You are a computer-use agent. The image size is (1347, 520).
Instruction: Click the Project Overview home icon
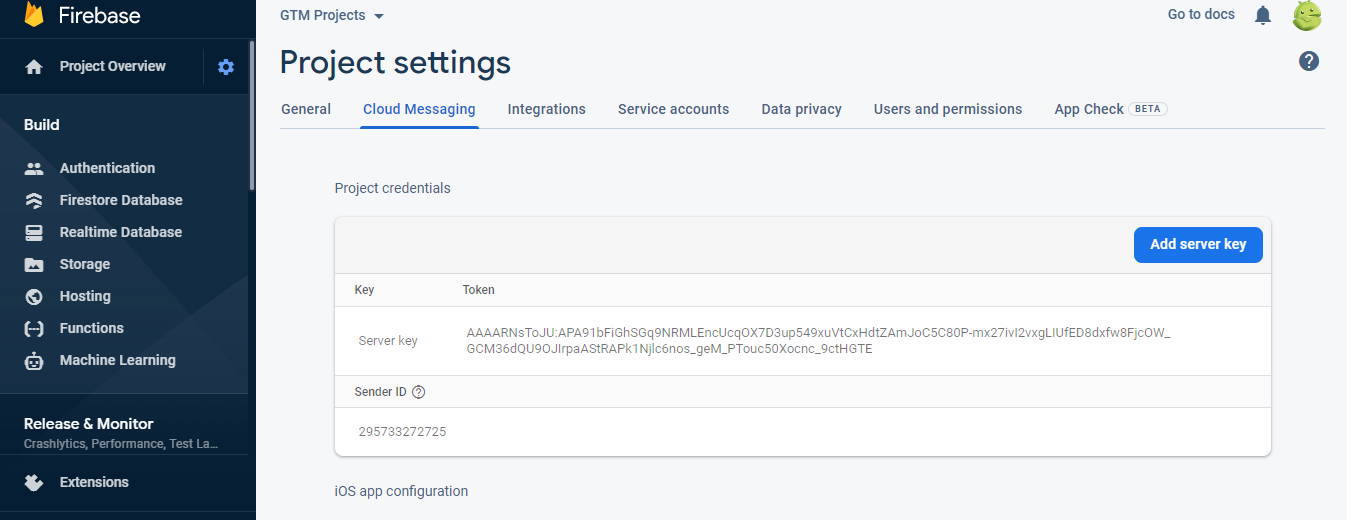pyautogui.click(x=34, y=67)
